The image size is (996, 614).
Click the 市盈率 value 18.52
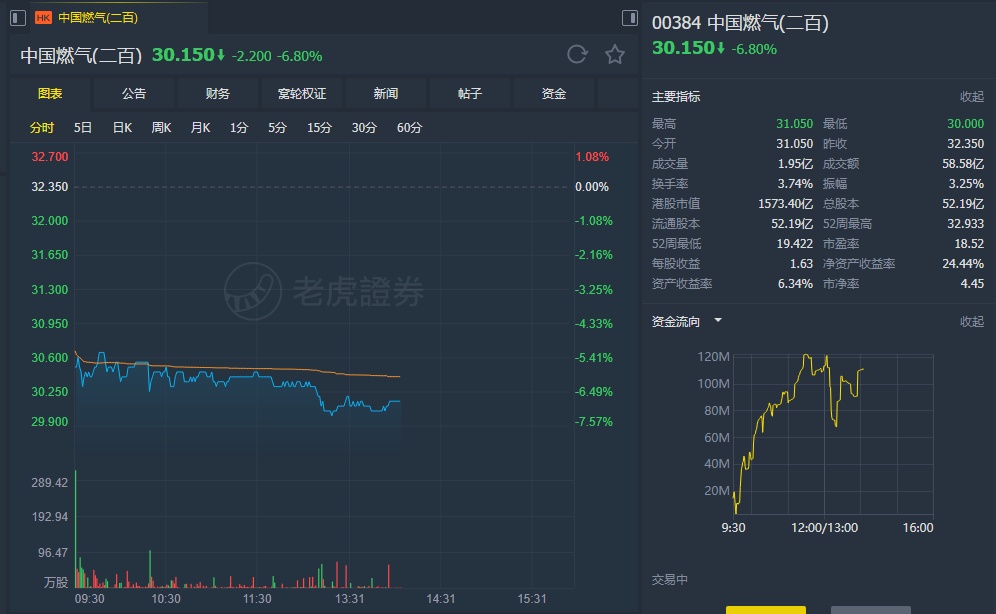tap(969, 244)
